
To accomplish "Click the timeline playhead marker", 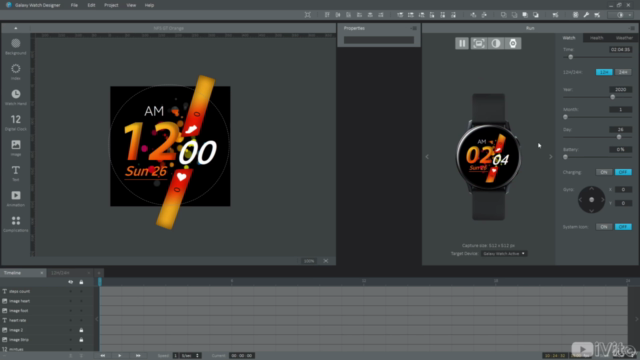I will click(x=100, y=282).
